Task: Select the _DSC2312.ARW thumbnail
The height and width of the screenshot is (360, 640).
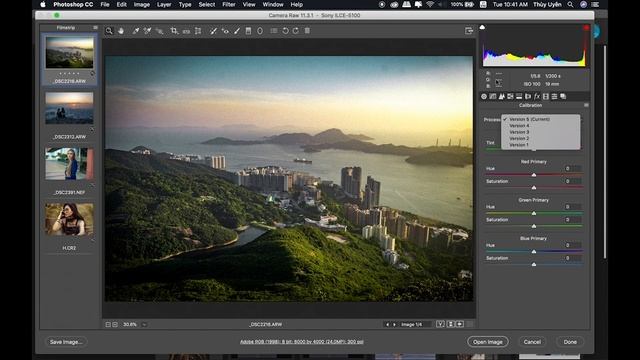Action: [69, 108]
